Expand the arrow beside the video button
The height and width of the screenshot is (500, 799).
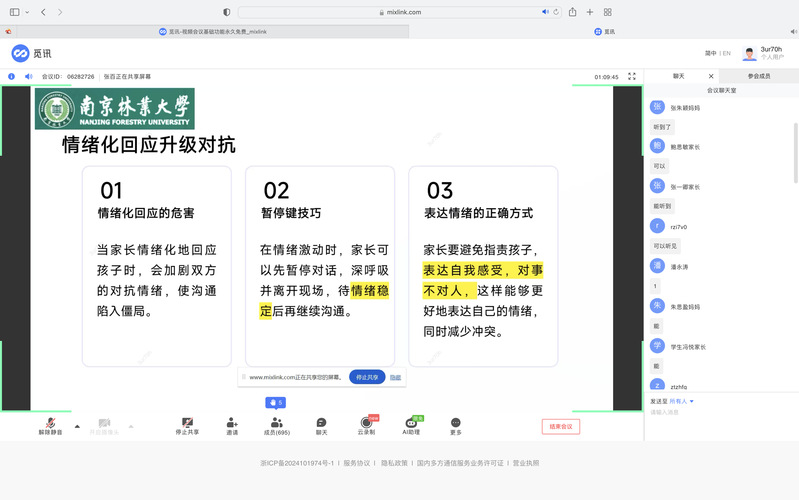[131, 425]
